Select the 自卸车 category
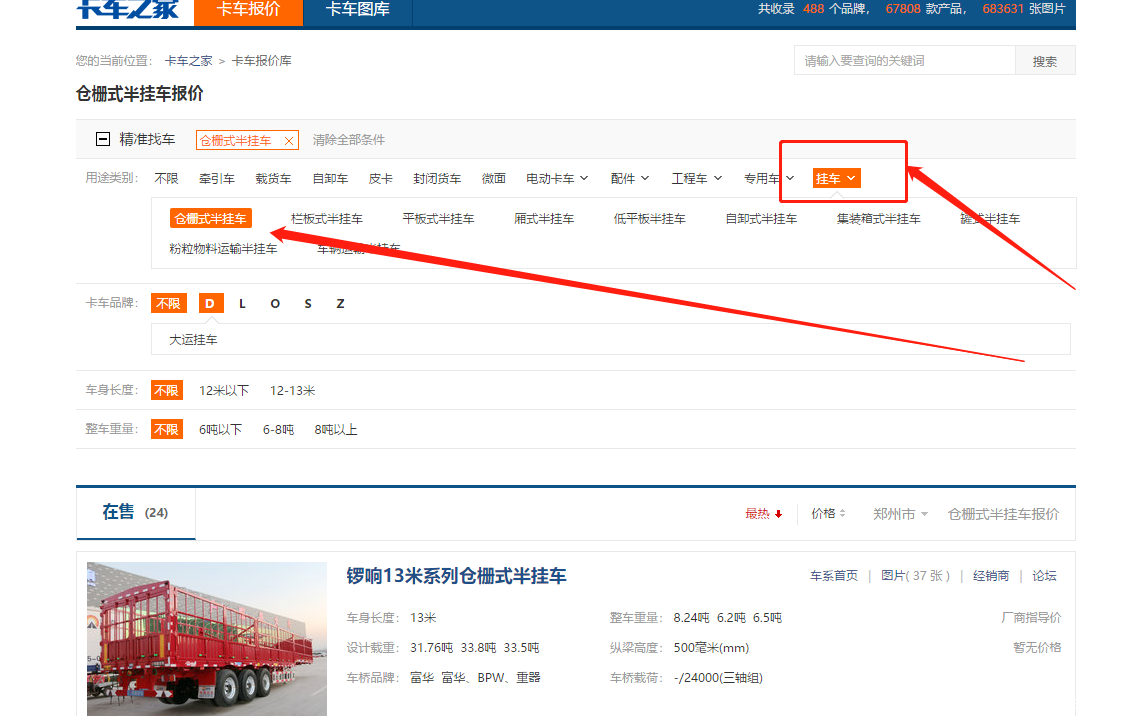Image resolution: width=1140 pixels, height=716 pixels. [330, 178]
